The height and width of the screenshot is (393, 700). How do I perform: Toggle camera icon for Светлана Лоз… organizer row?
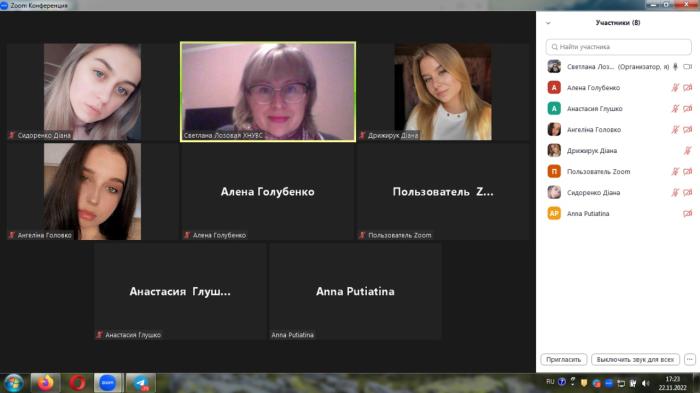688,67
